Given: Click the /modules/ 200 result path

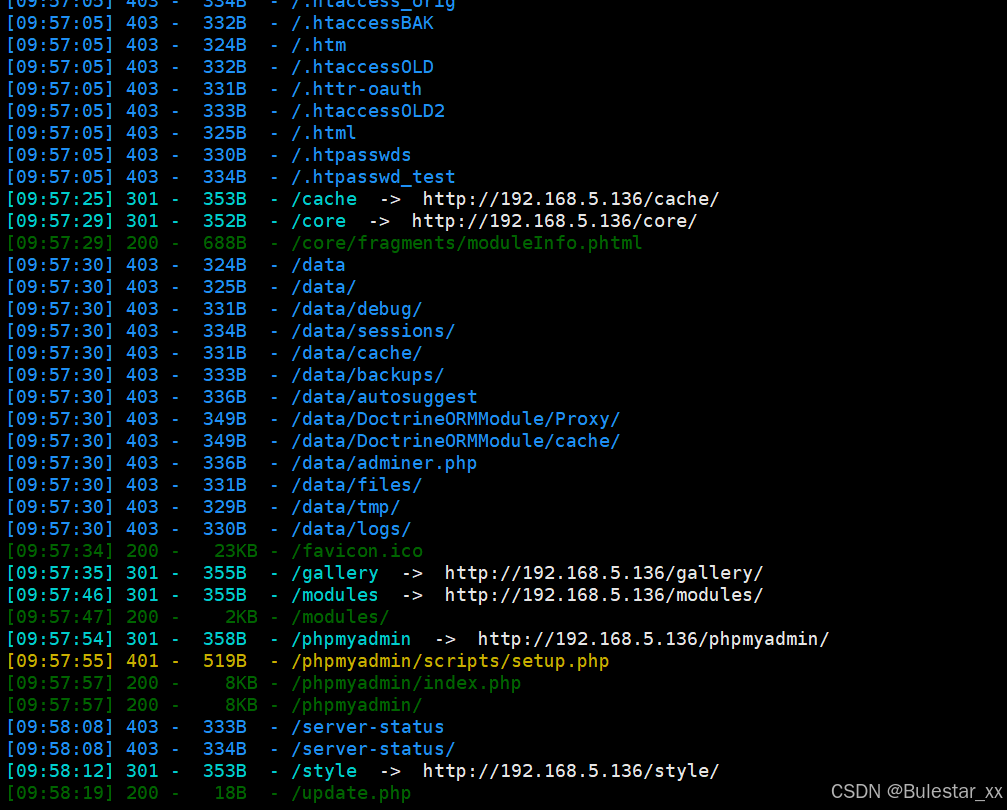Looking at the screenshot, I should click(340, 617).
